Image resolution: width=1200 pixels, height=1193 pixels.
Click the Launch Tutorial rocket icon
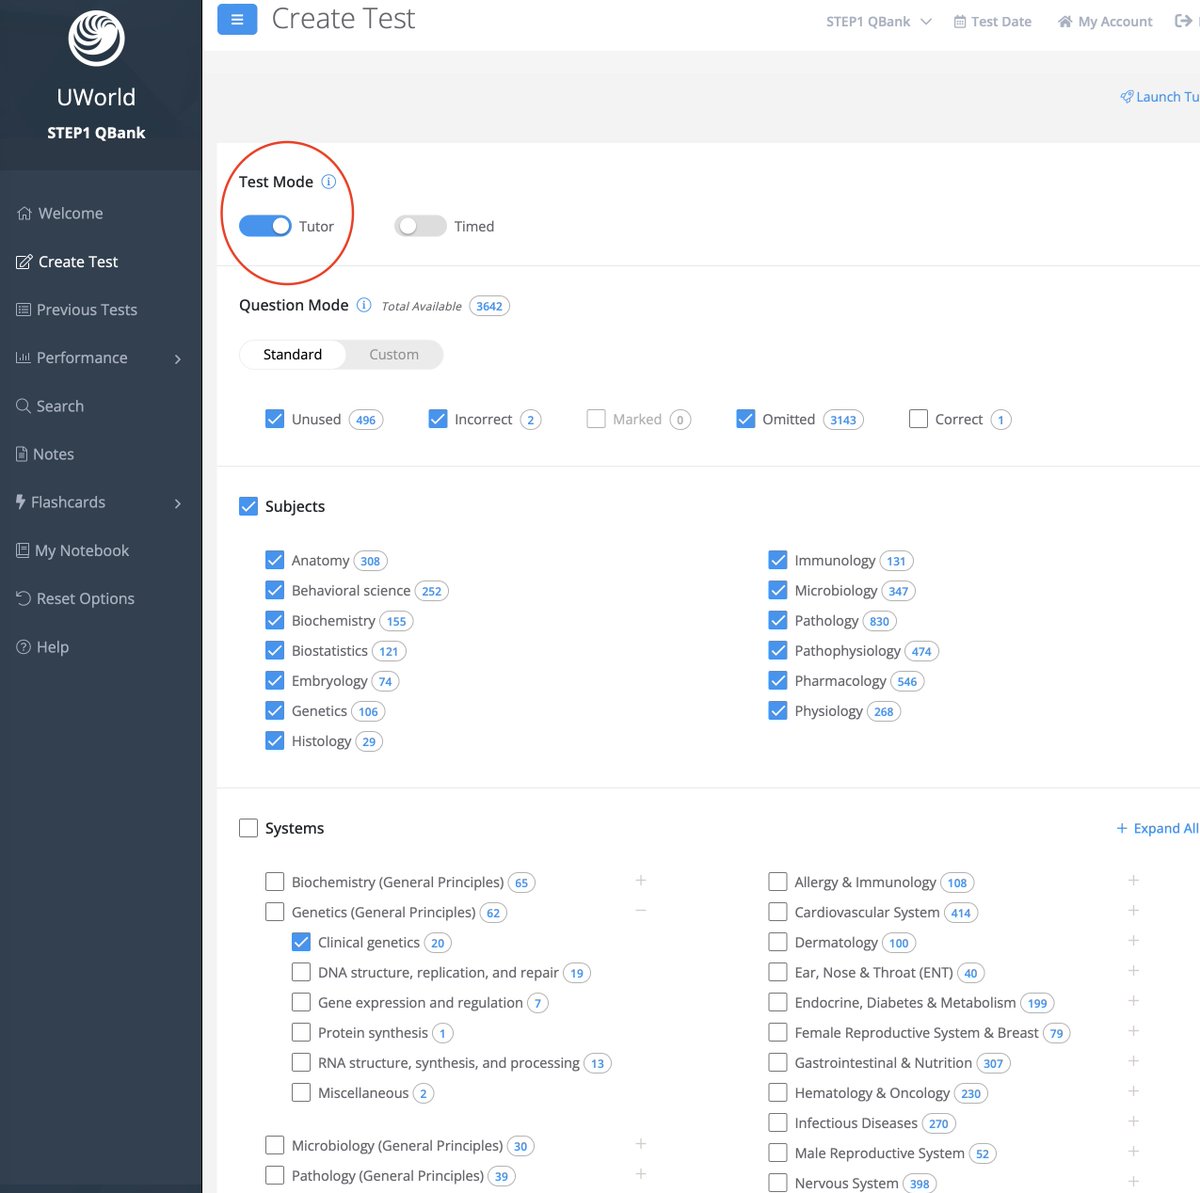click(1127, 97)
